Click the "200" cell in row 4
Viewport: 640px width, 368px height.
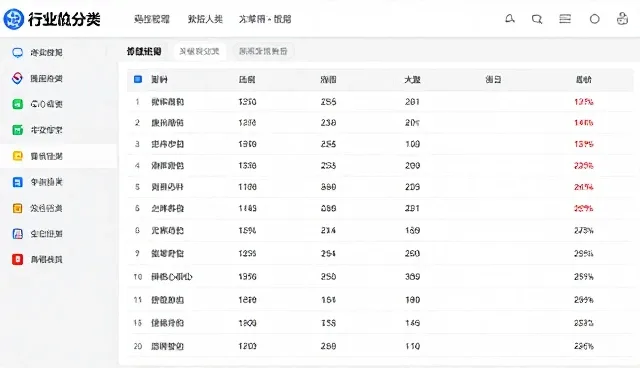(x=412, y=166)
